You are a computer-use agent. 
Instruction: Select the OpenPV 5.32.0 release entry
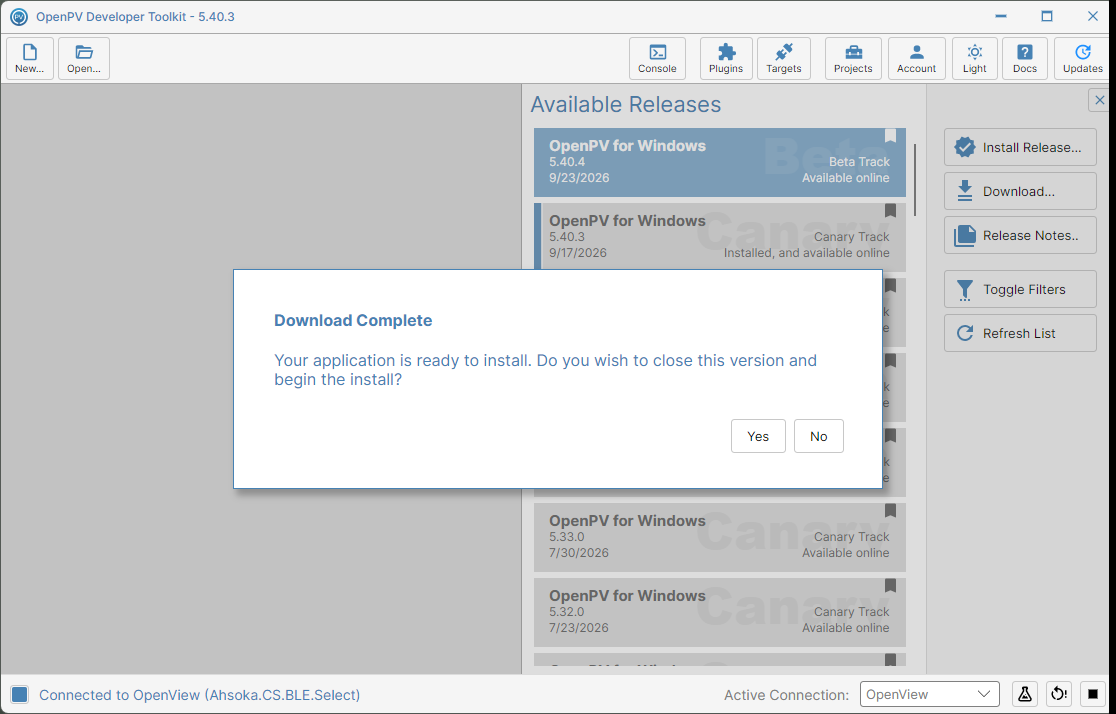720,612
